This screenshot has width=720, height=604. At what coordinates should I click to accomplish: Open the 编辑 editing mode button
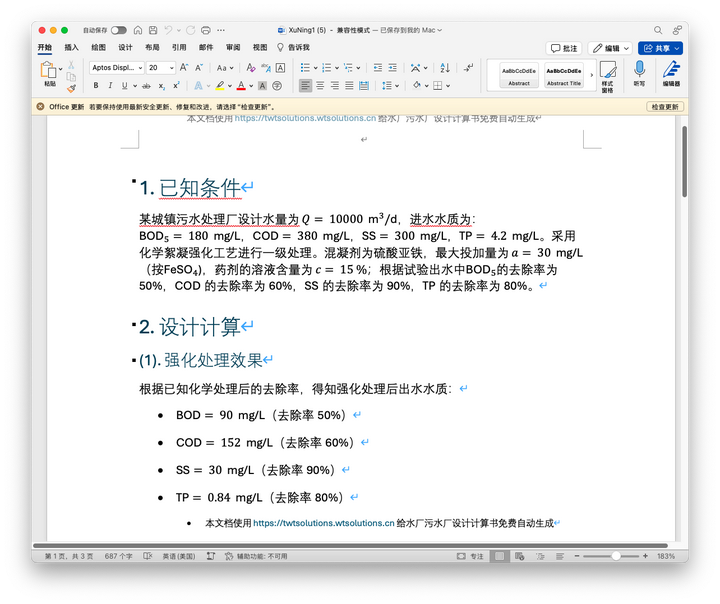[x=610, y=48]
